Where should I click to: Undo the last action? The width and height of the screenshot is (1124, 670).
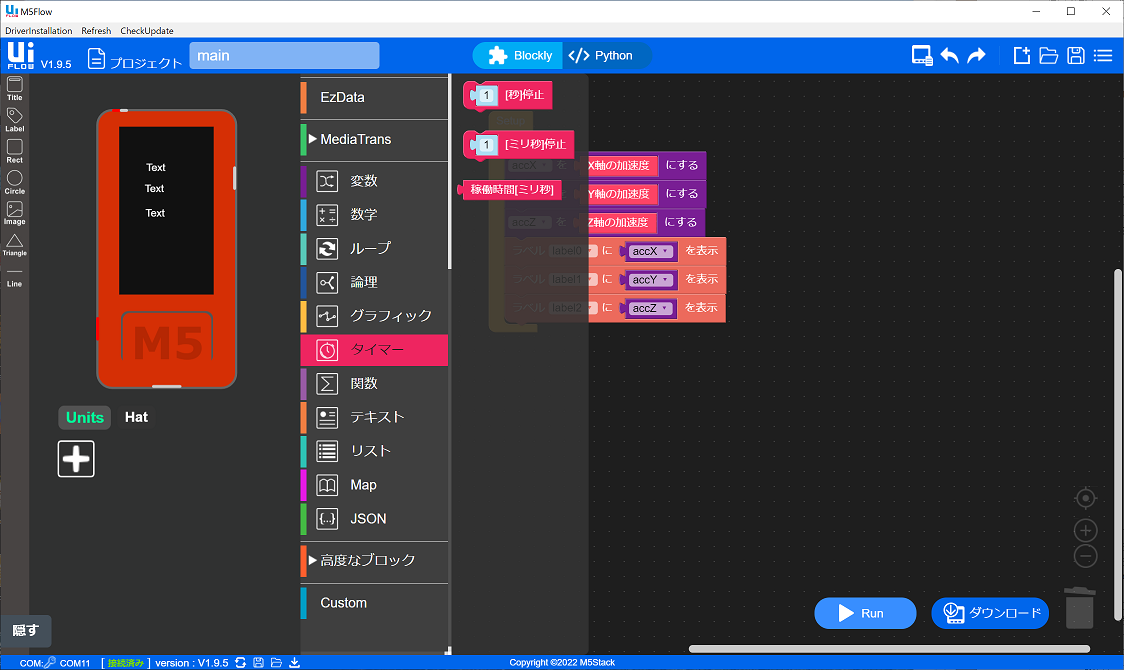950,56
